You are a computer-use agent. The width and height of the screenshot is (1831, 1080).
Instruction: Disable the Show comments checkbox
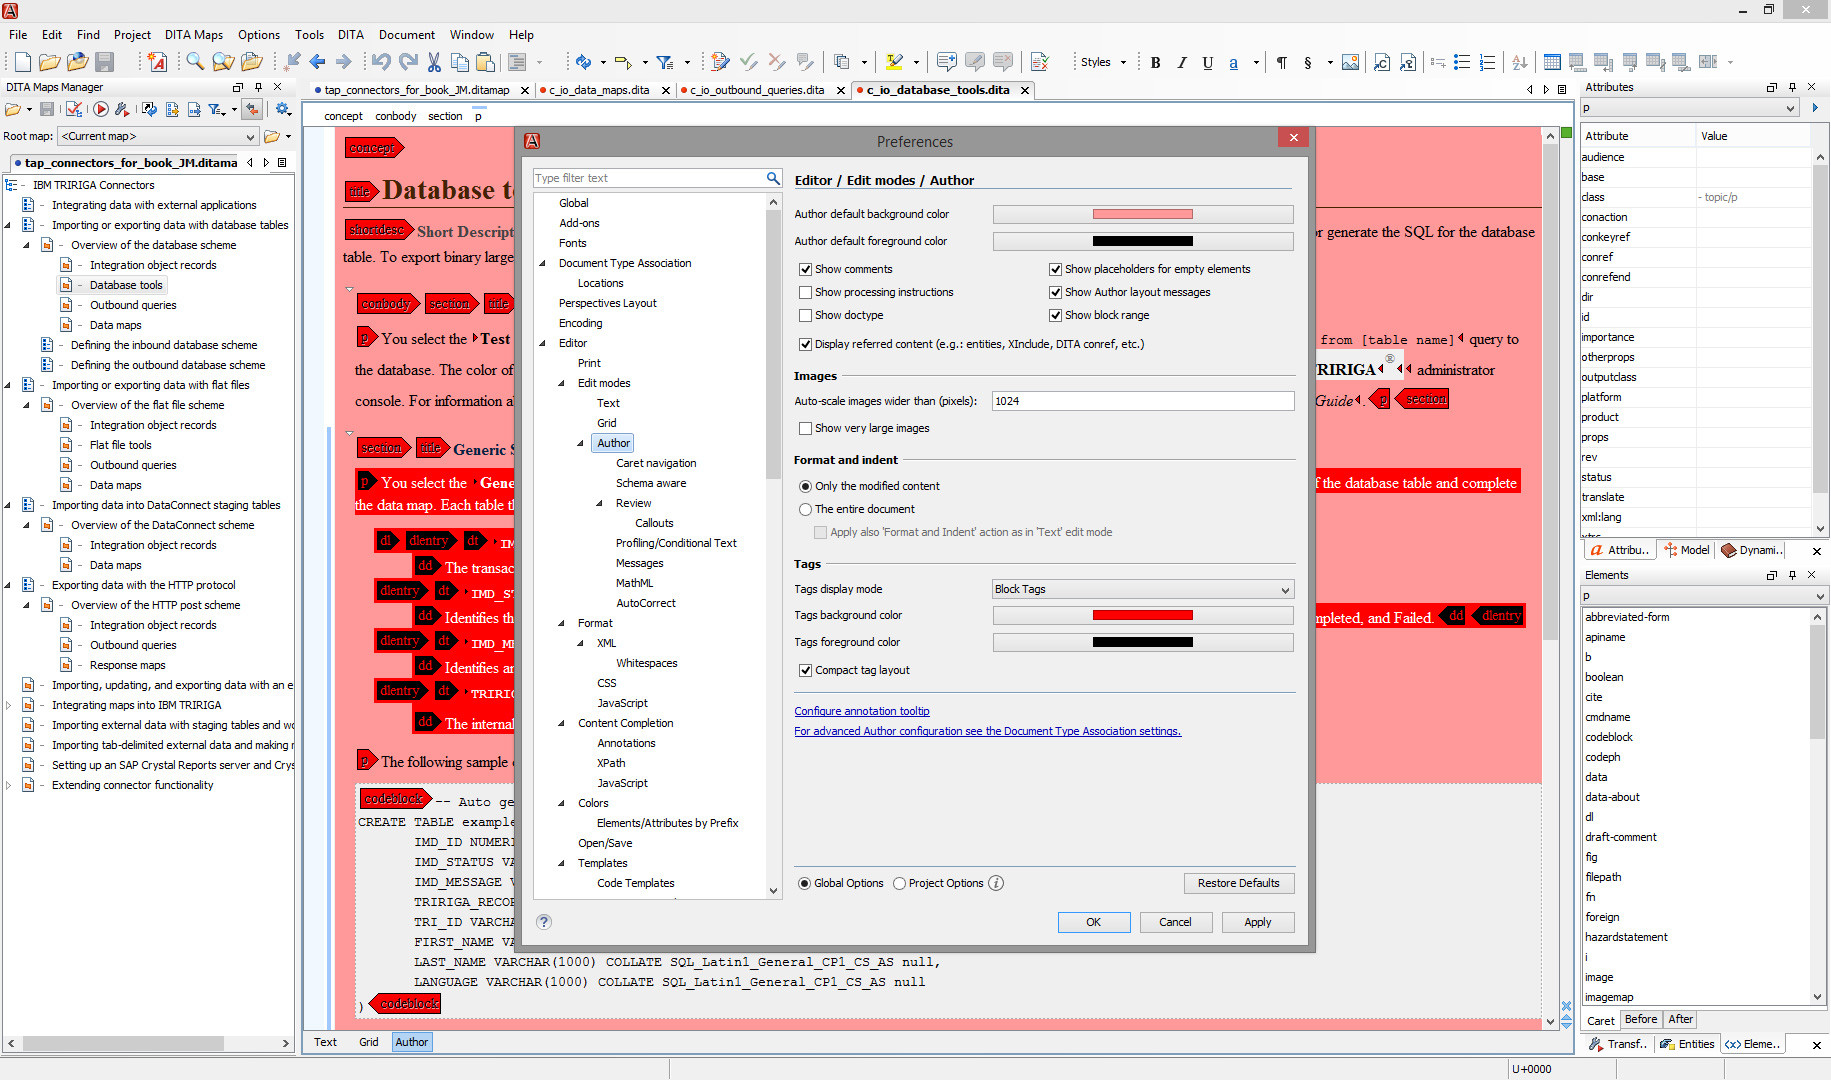tap(805, 269)
